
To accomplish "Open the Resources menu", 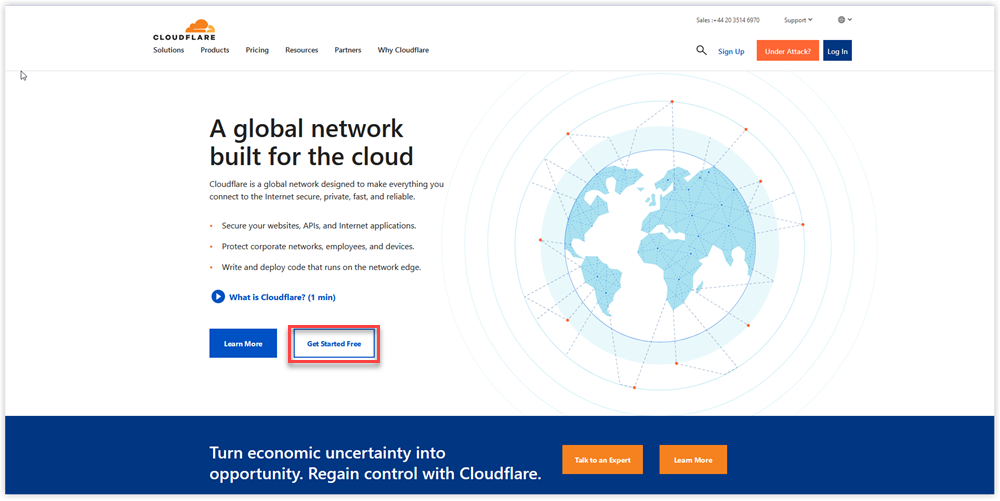I will pyautogui.click(x=302, y=50).
